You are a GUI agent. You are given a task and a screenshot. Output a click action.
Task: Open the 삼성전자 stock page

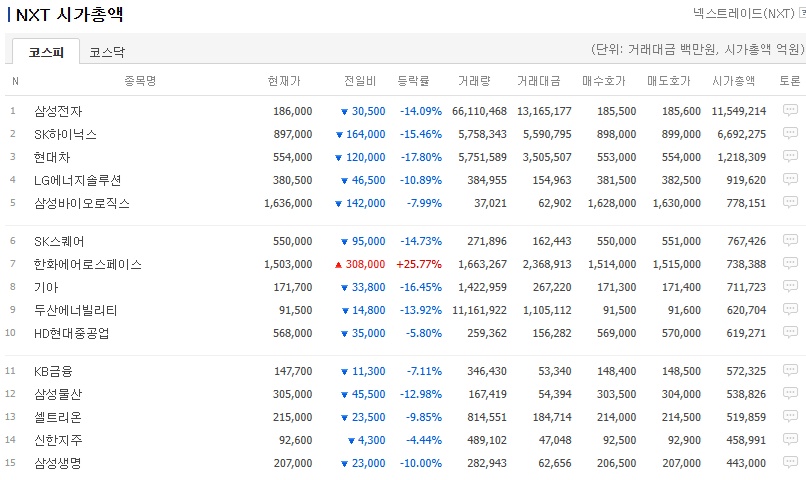tap(58, 111)
